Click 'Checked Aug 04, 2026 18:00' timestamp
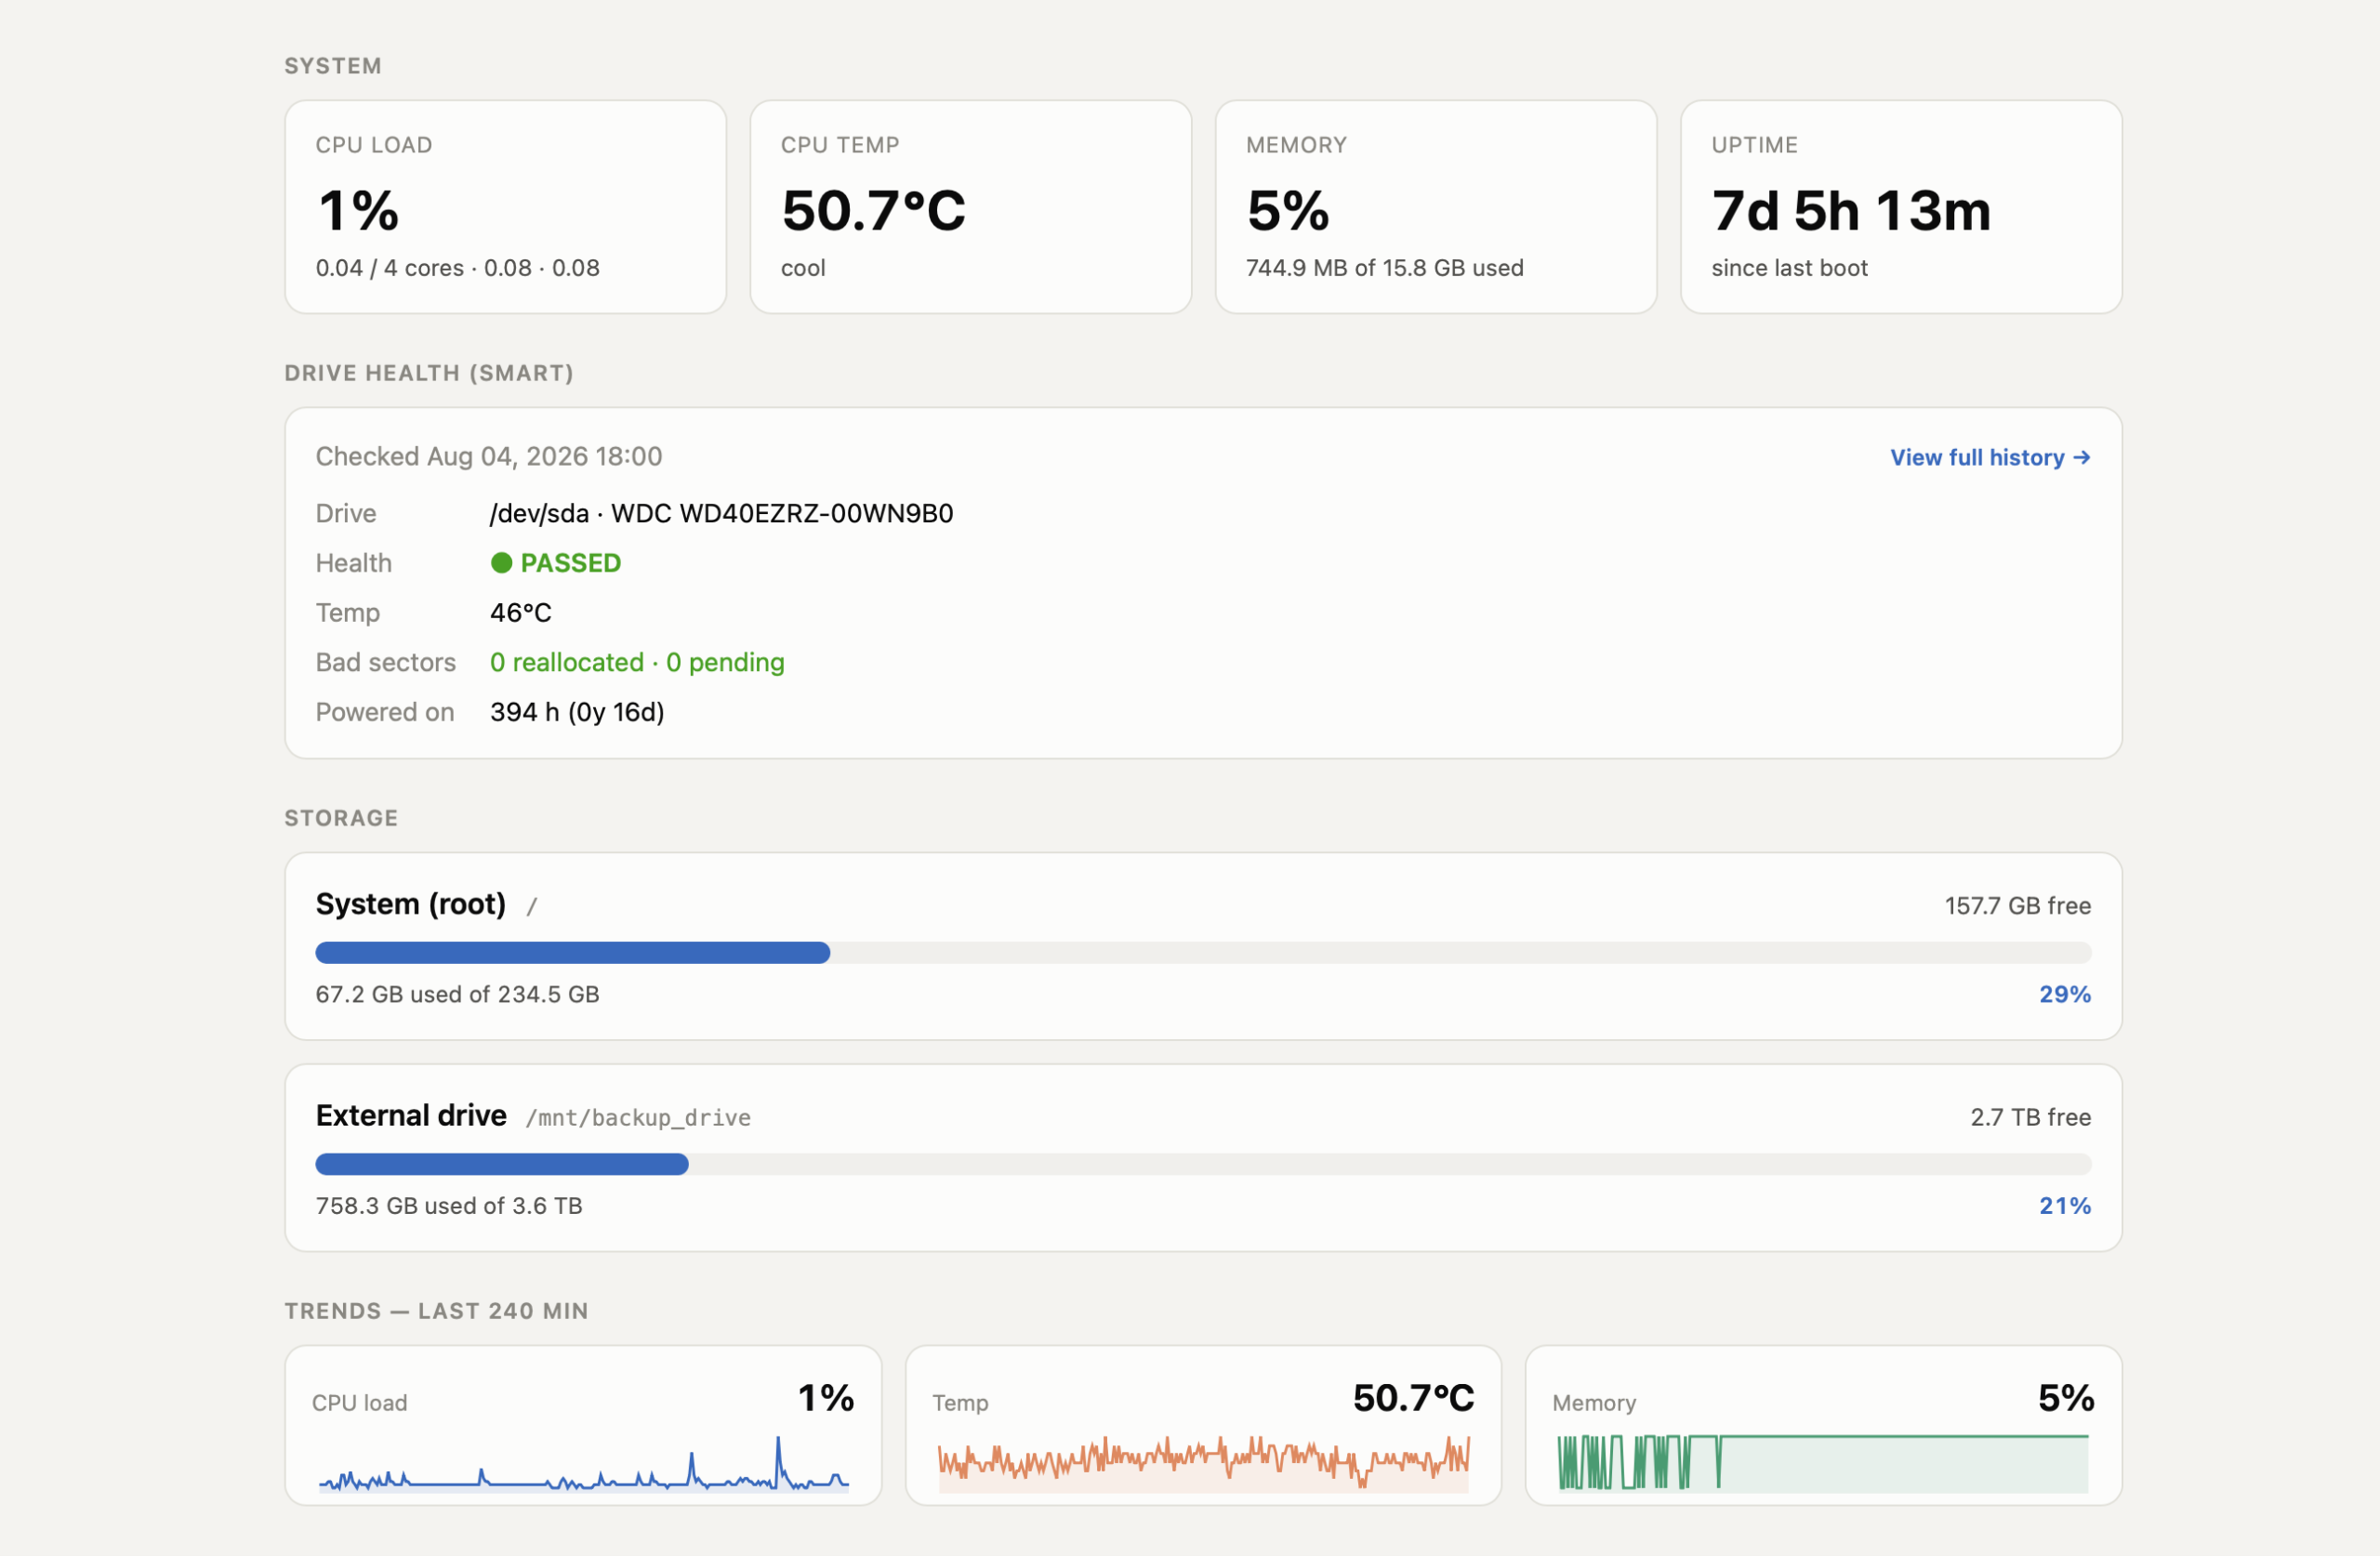The height and width of the screenshot is (1556, 2380). 488,456
